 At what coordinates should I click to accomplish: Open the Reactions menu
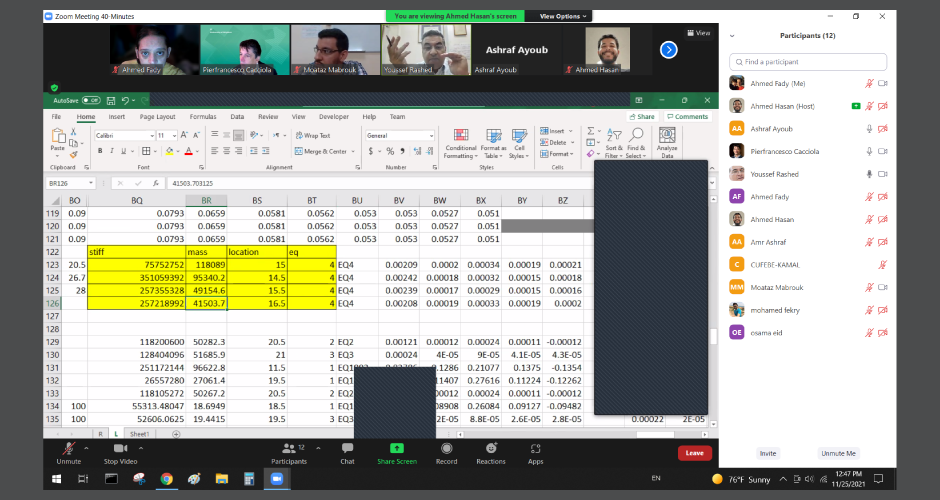pyautogui.click(x=491, y=450)
